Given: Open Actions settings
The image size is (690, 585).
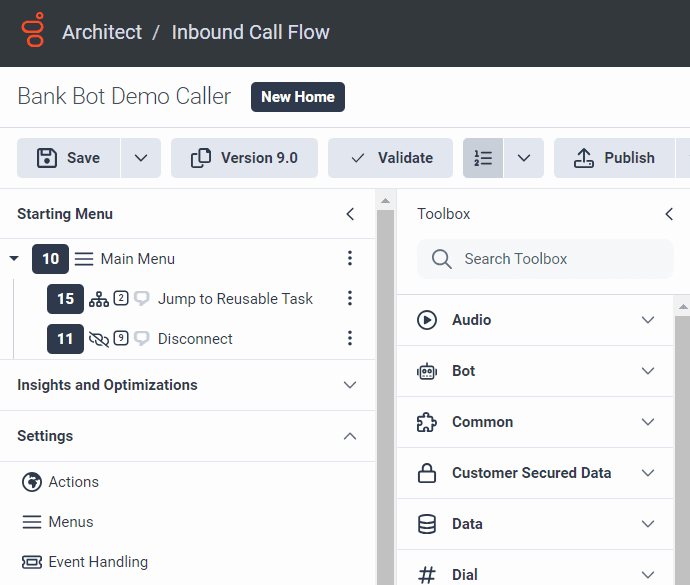Looking at the screenshot, I should 73,482.
